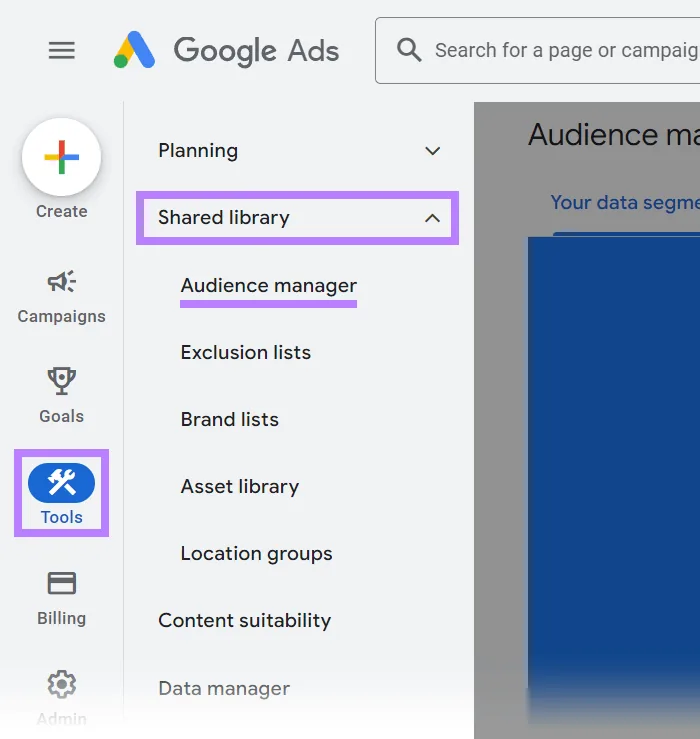
Task: Open Data manager
Action: coord(224,689)
